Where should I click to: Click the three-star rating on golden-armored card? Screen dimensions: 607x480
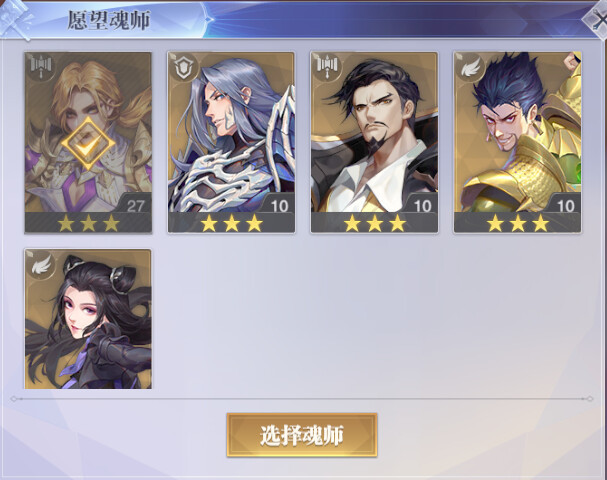518,223
